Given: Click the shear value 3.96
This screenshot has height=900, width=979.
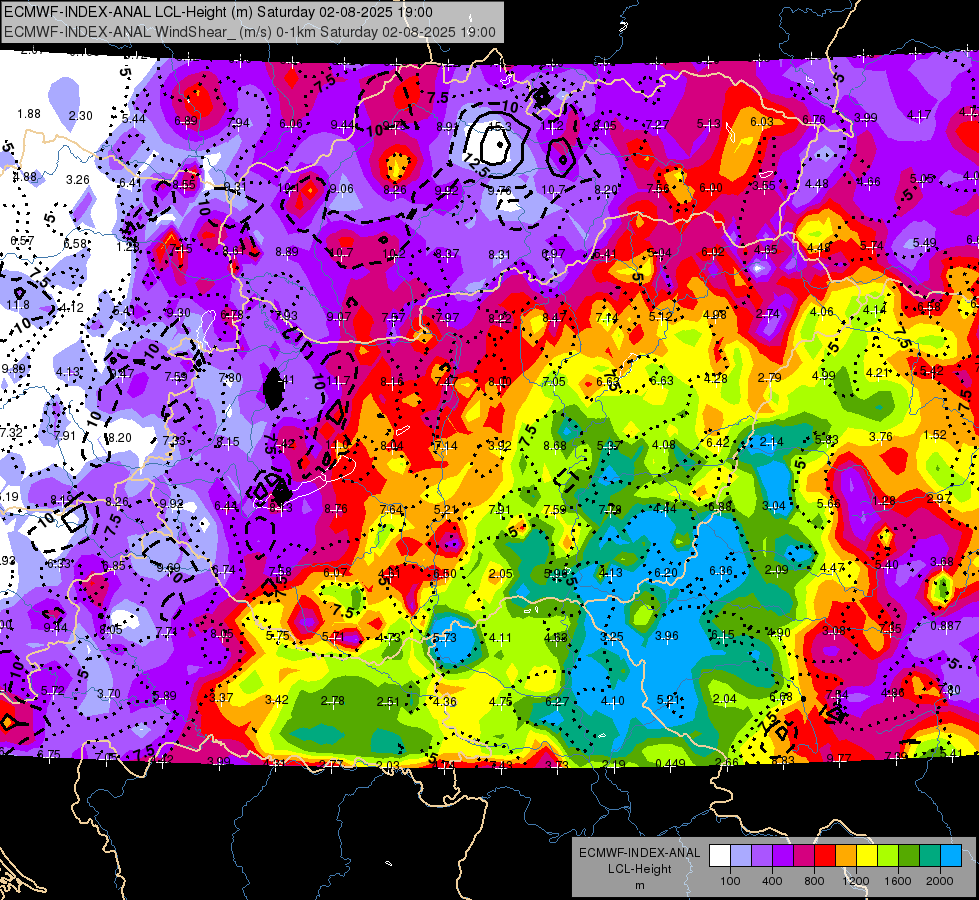Looking at the screenshot, I should tap(667, 636).
